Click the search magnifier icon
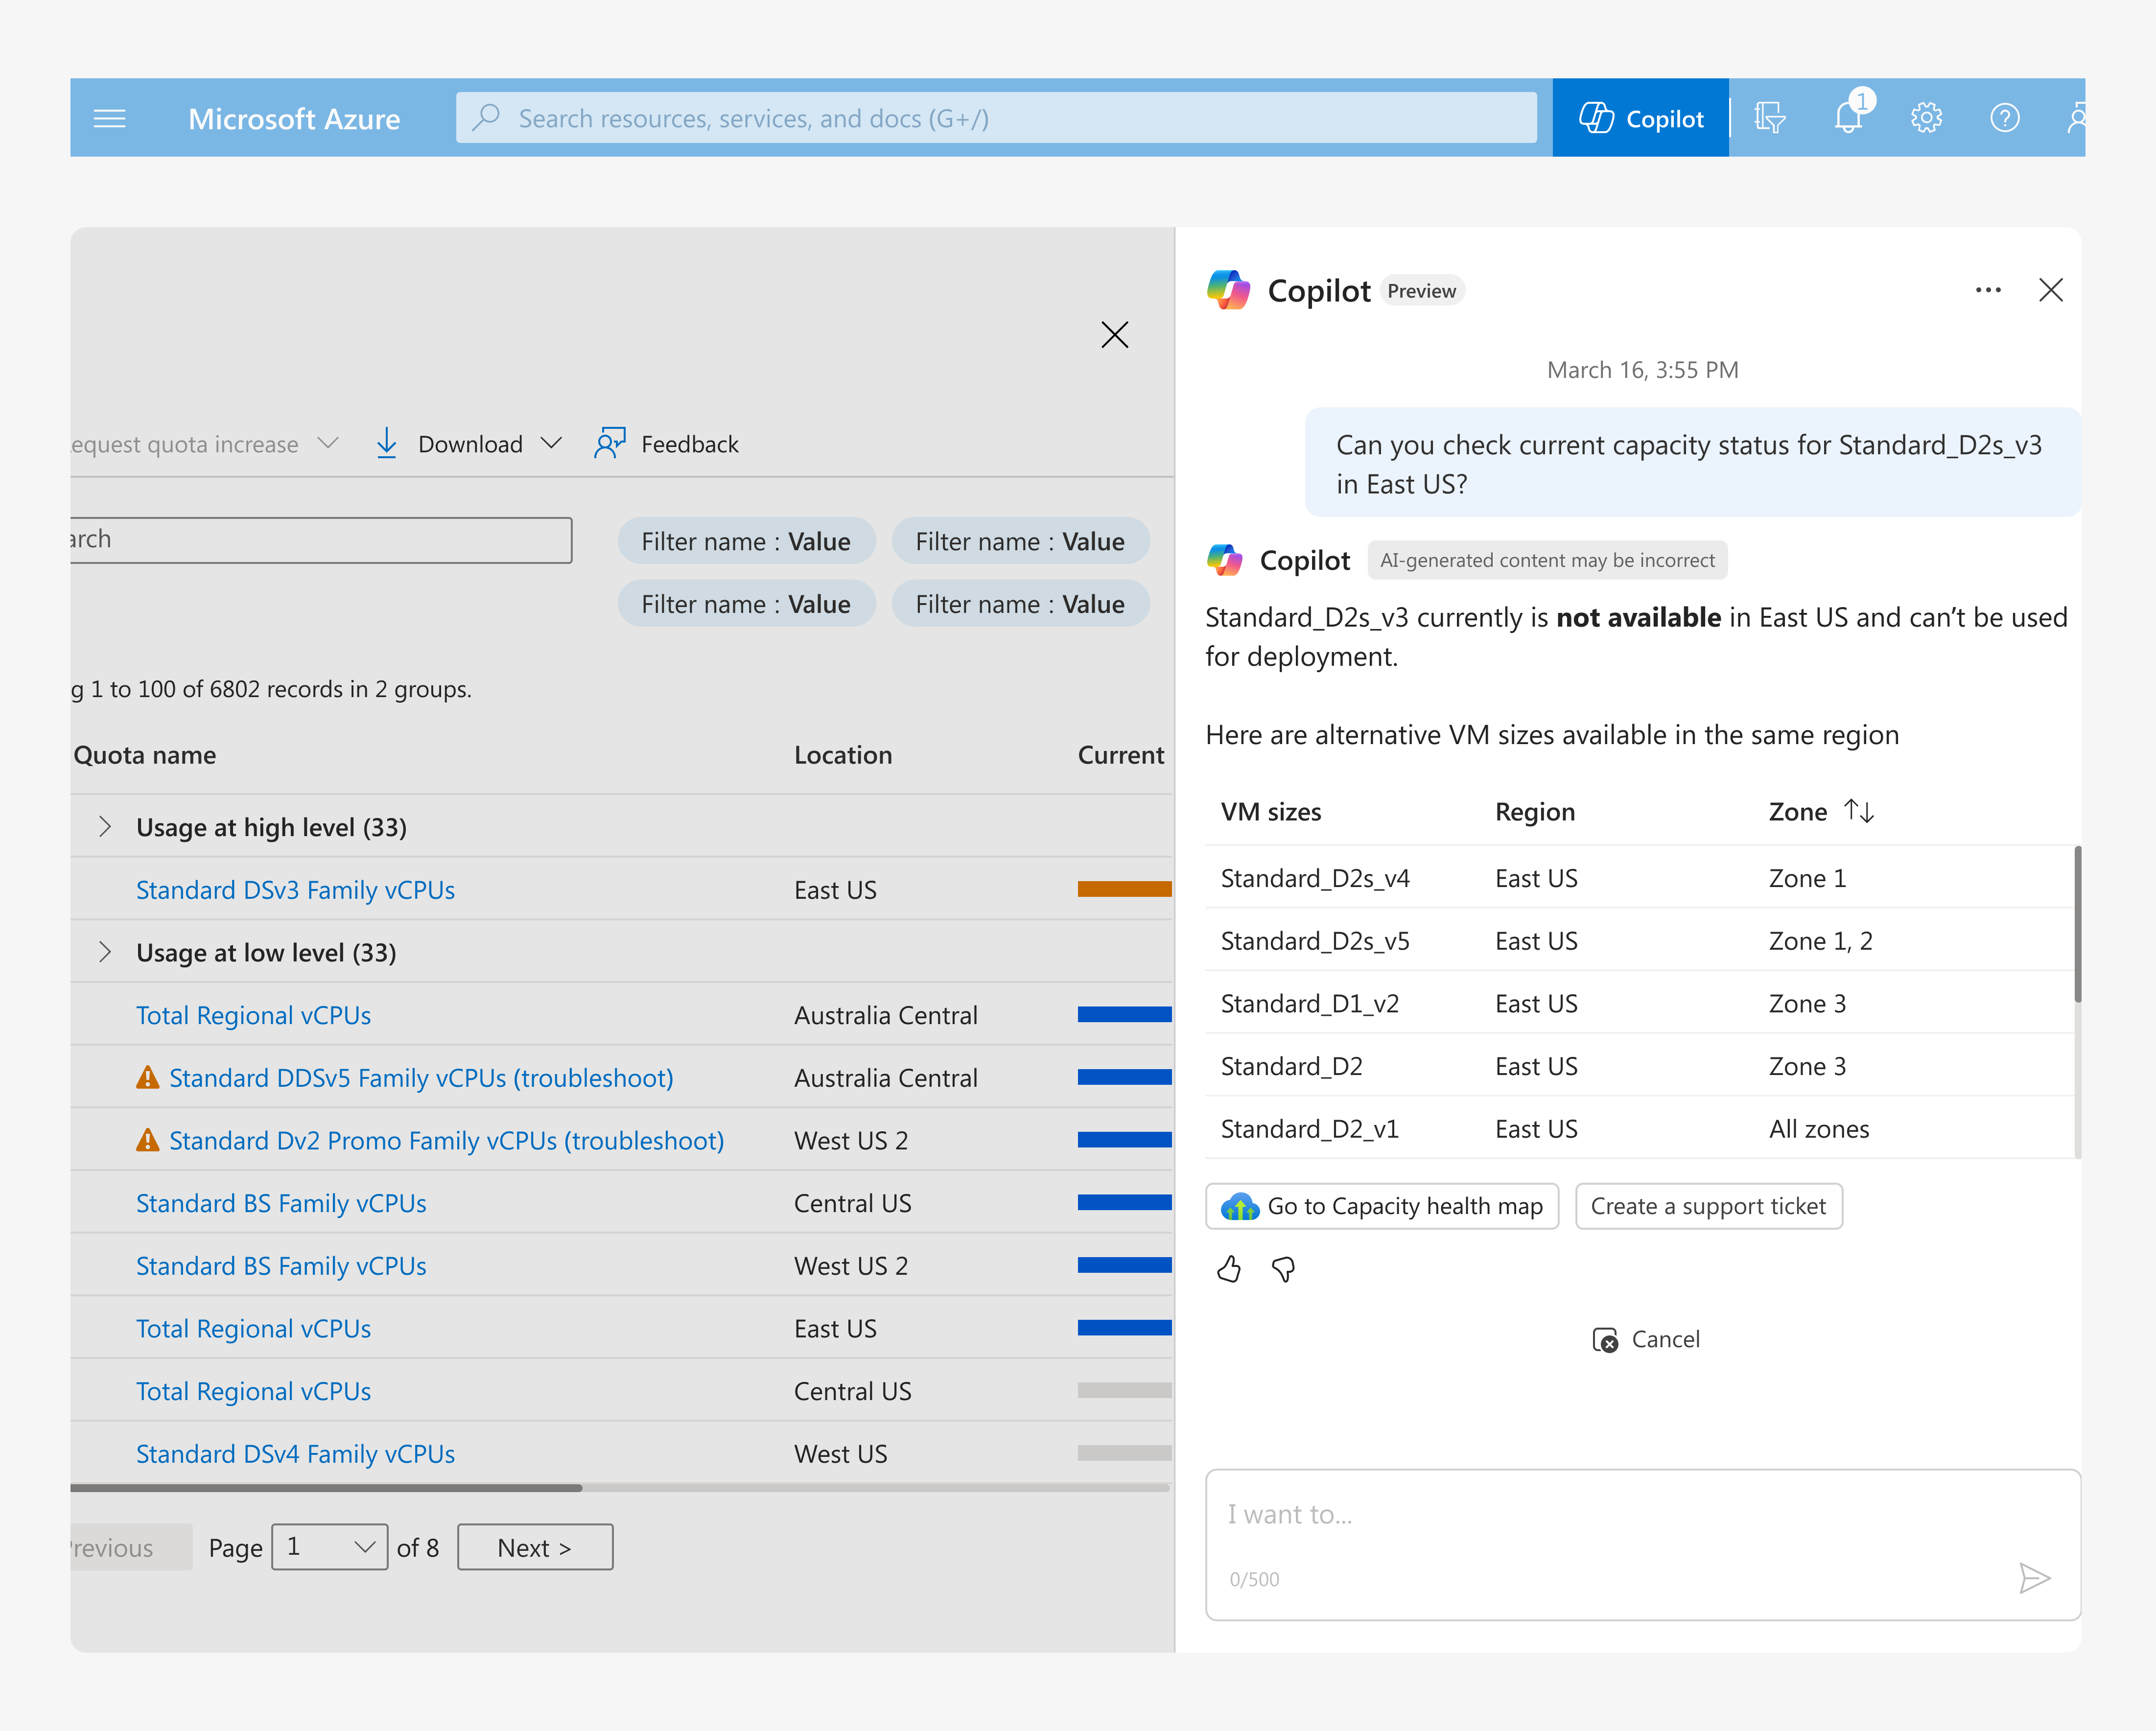The width and height of the screenshot is (2156, 1731). click(486, 118)
